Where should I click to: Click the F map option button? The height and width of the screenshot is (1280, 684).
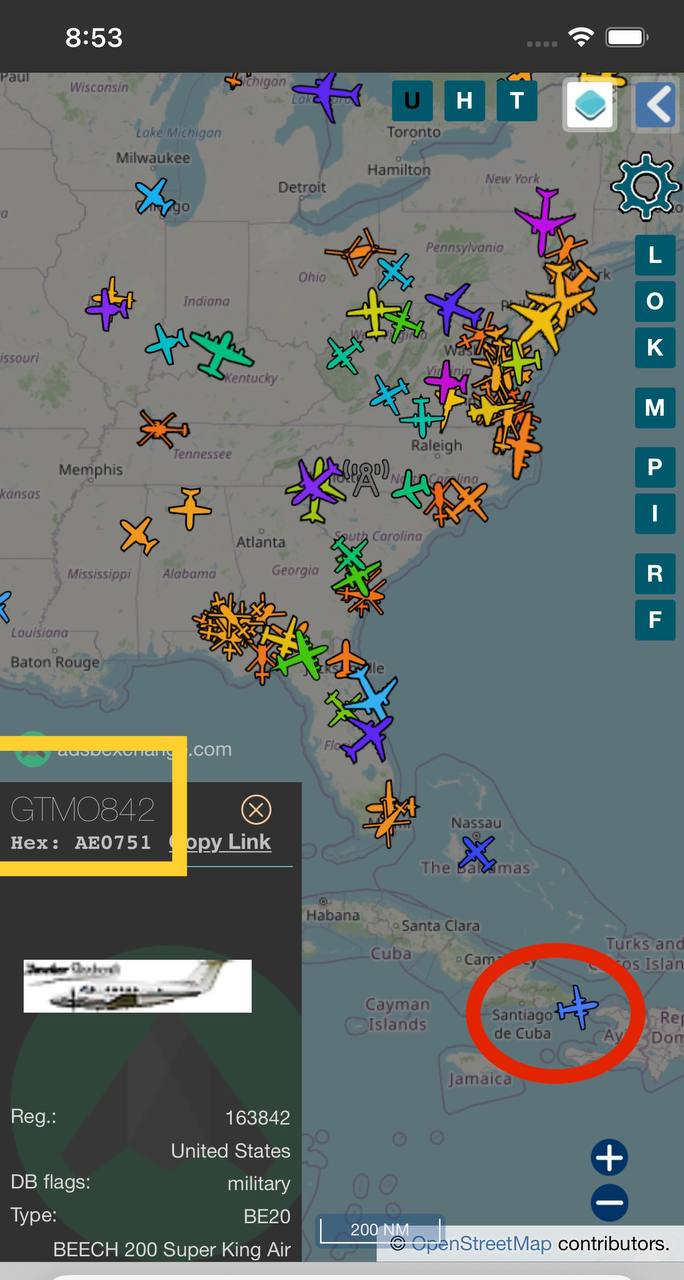coord(655,620)
